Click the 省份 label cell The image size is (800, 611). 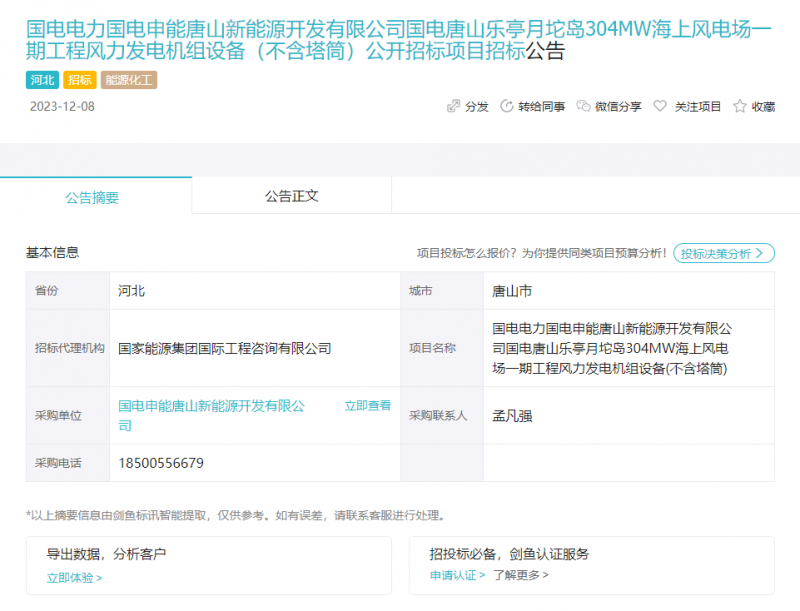[68, 291]
